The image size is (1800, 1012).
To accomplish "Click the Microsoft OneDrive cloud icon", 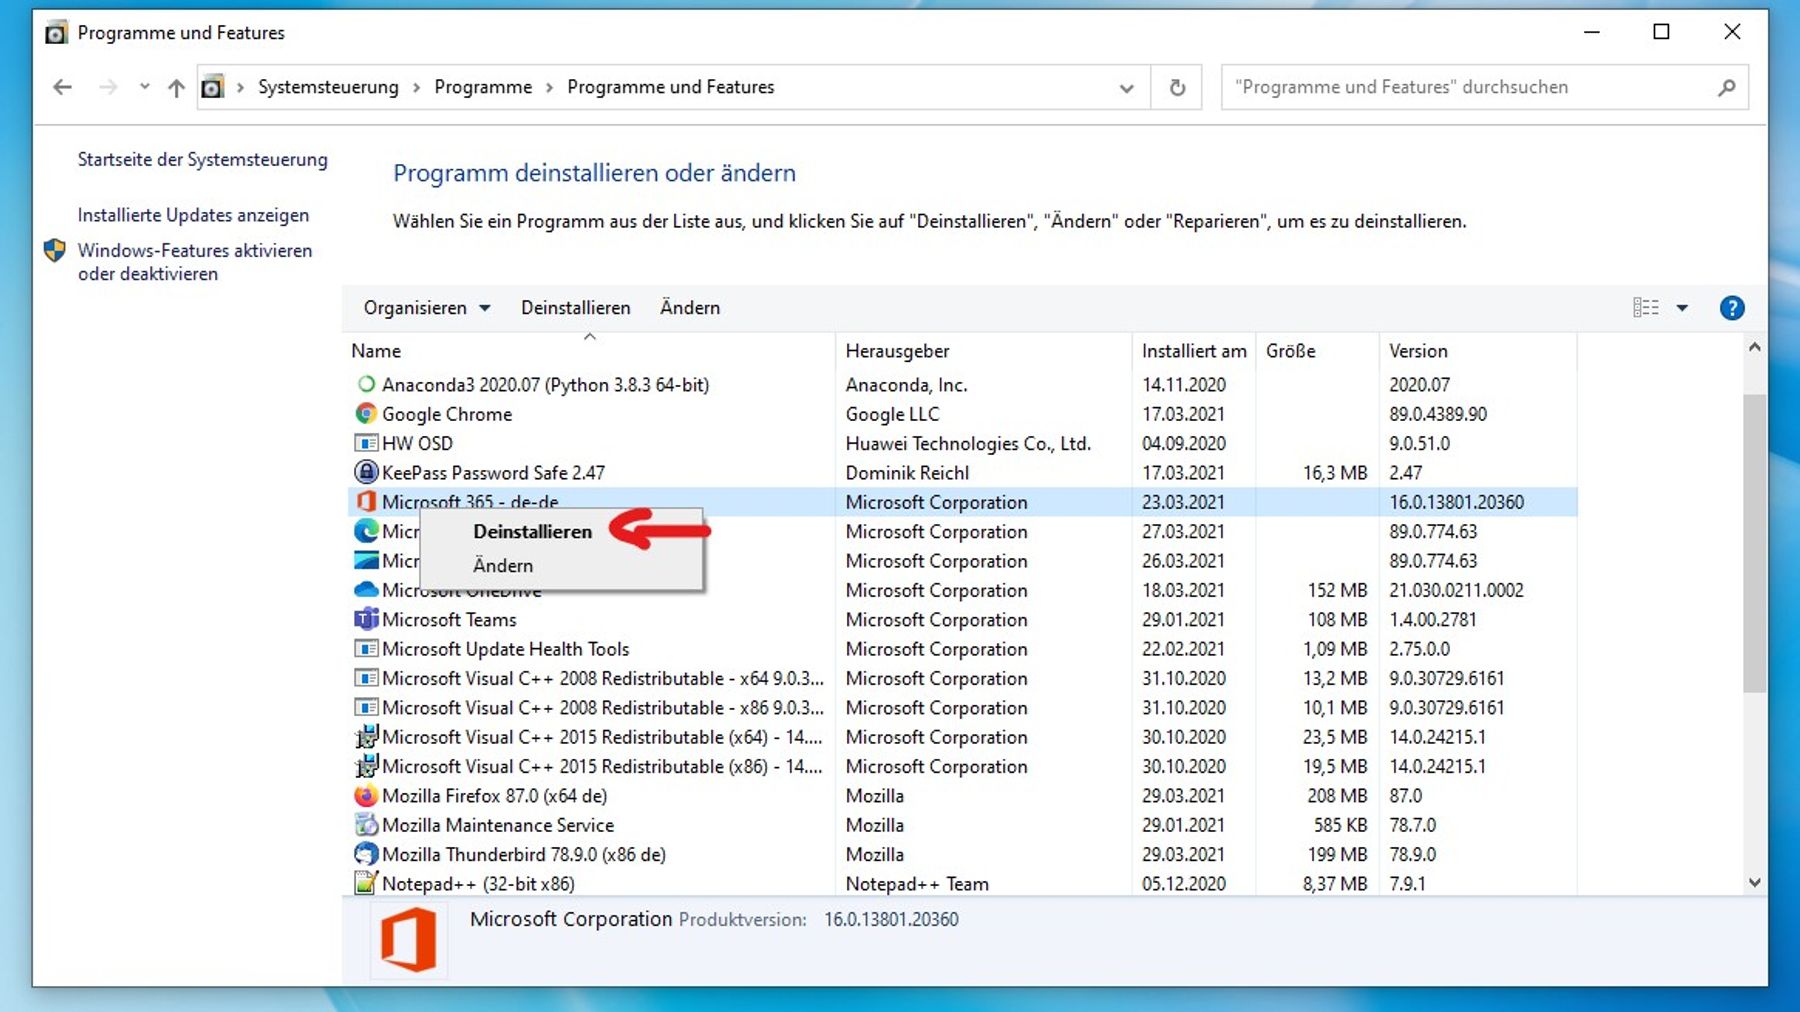I will pos(366,590).
